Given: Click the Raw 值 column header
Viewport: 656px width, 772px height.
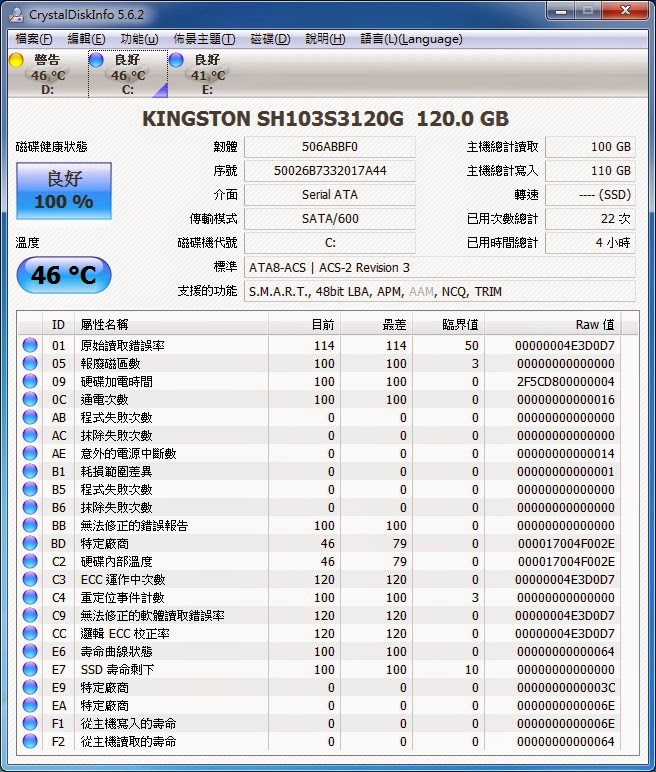Looking at the screenshot, I should 553,324.
